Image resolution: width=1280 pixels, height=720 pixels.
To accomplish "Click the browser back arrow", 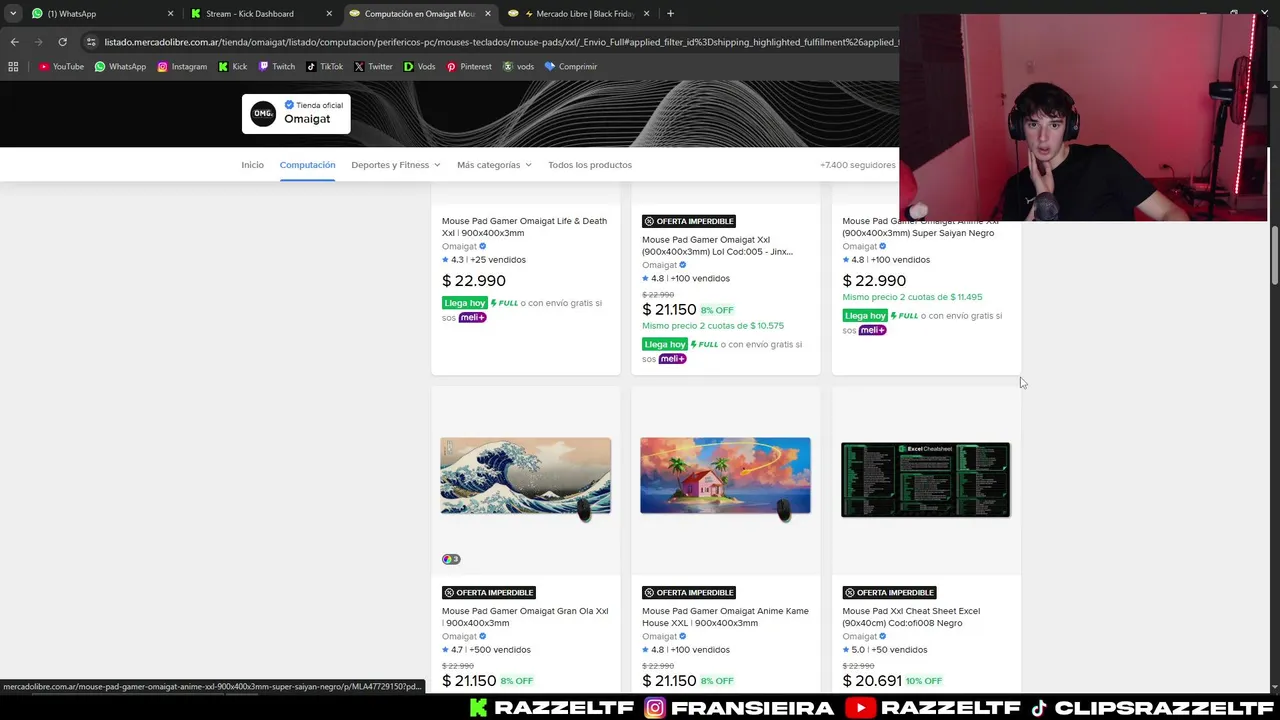I will click(14, 42).
